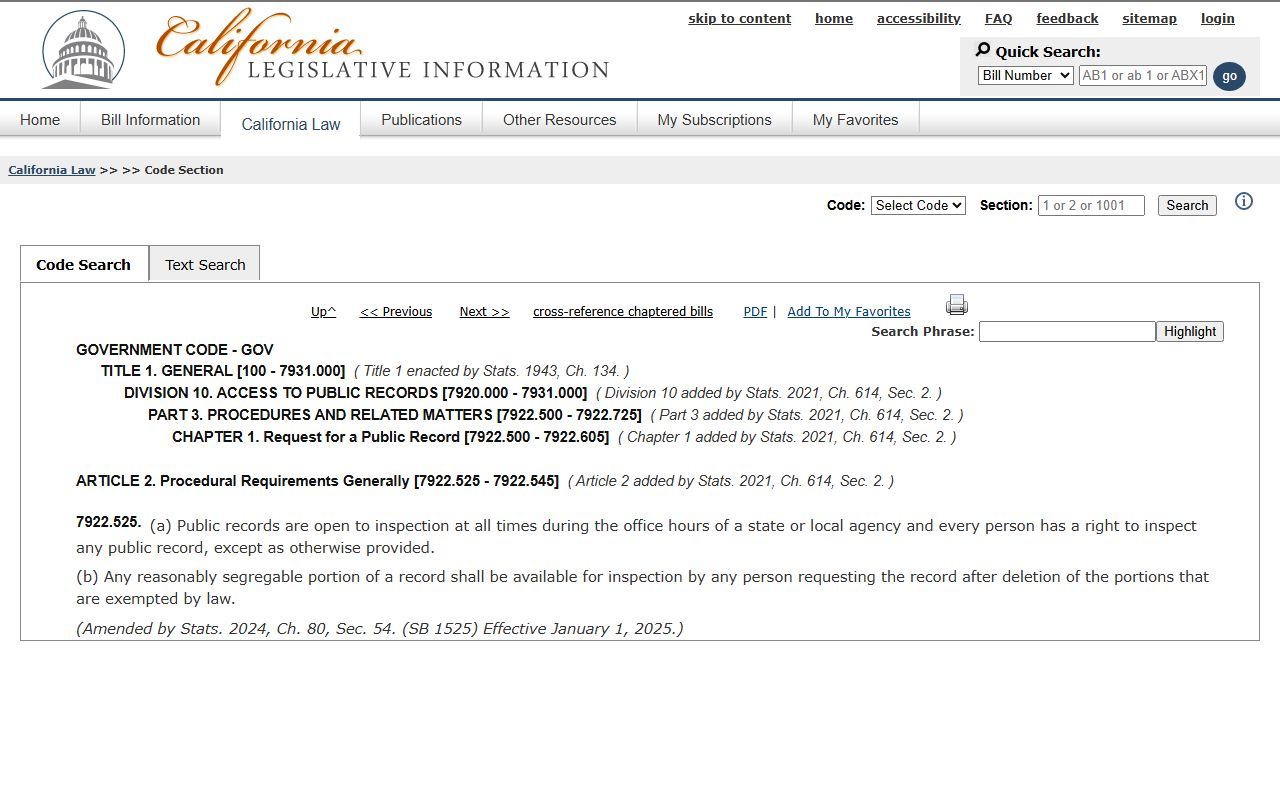Open My Favorites tab
The height and width of the screenshot is (800, 1280).
coord(855,119)
